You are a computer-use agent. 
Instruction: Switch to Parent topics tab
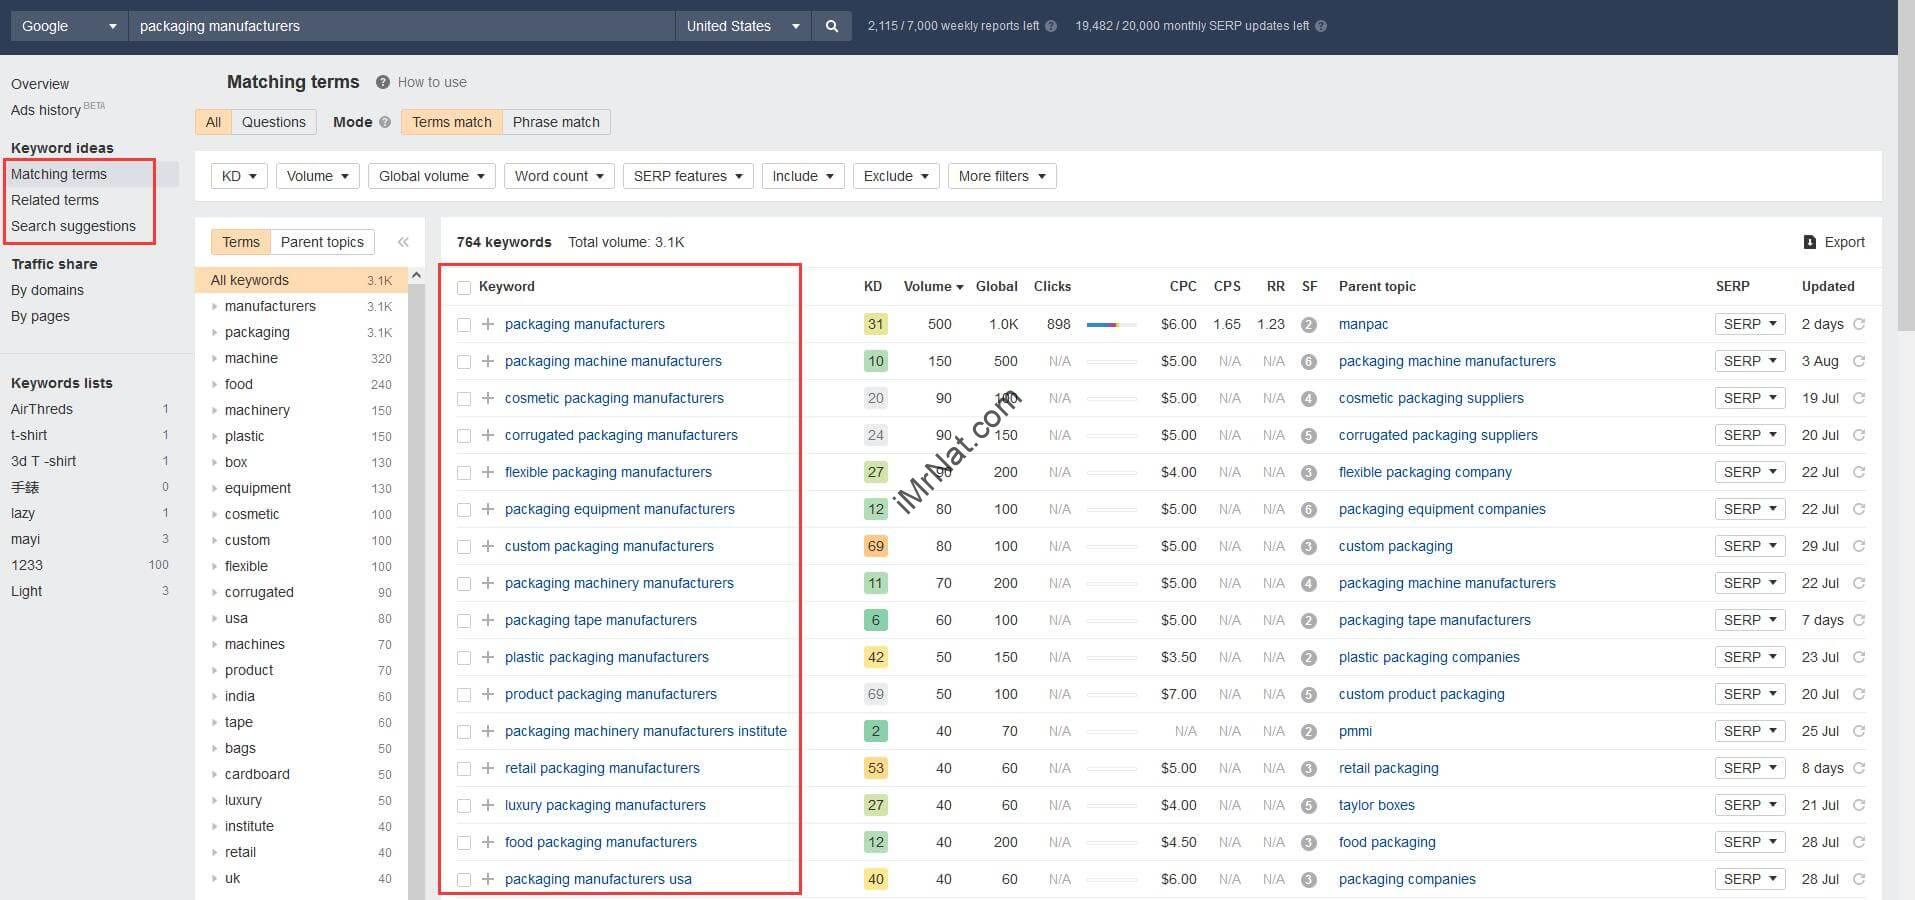coord(322,242)
